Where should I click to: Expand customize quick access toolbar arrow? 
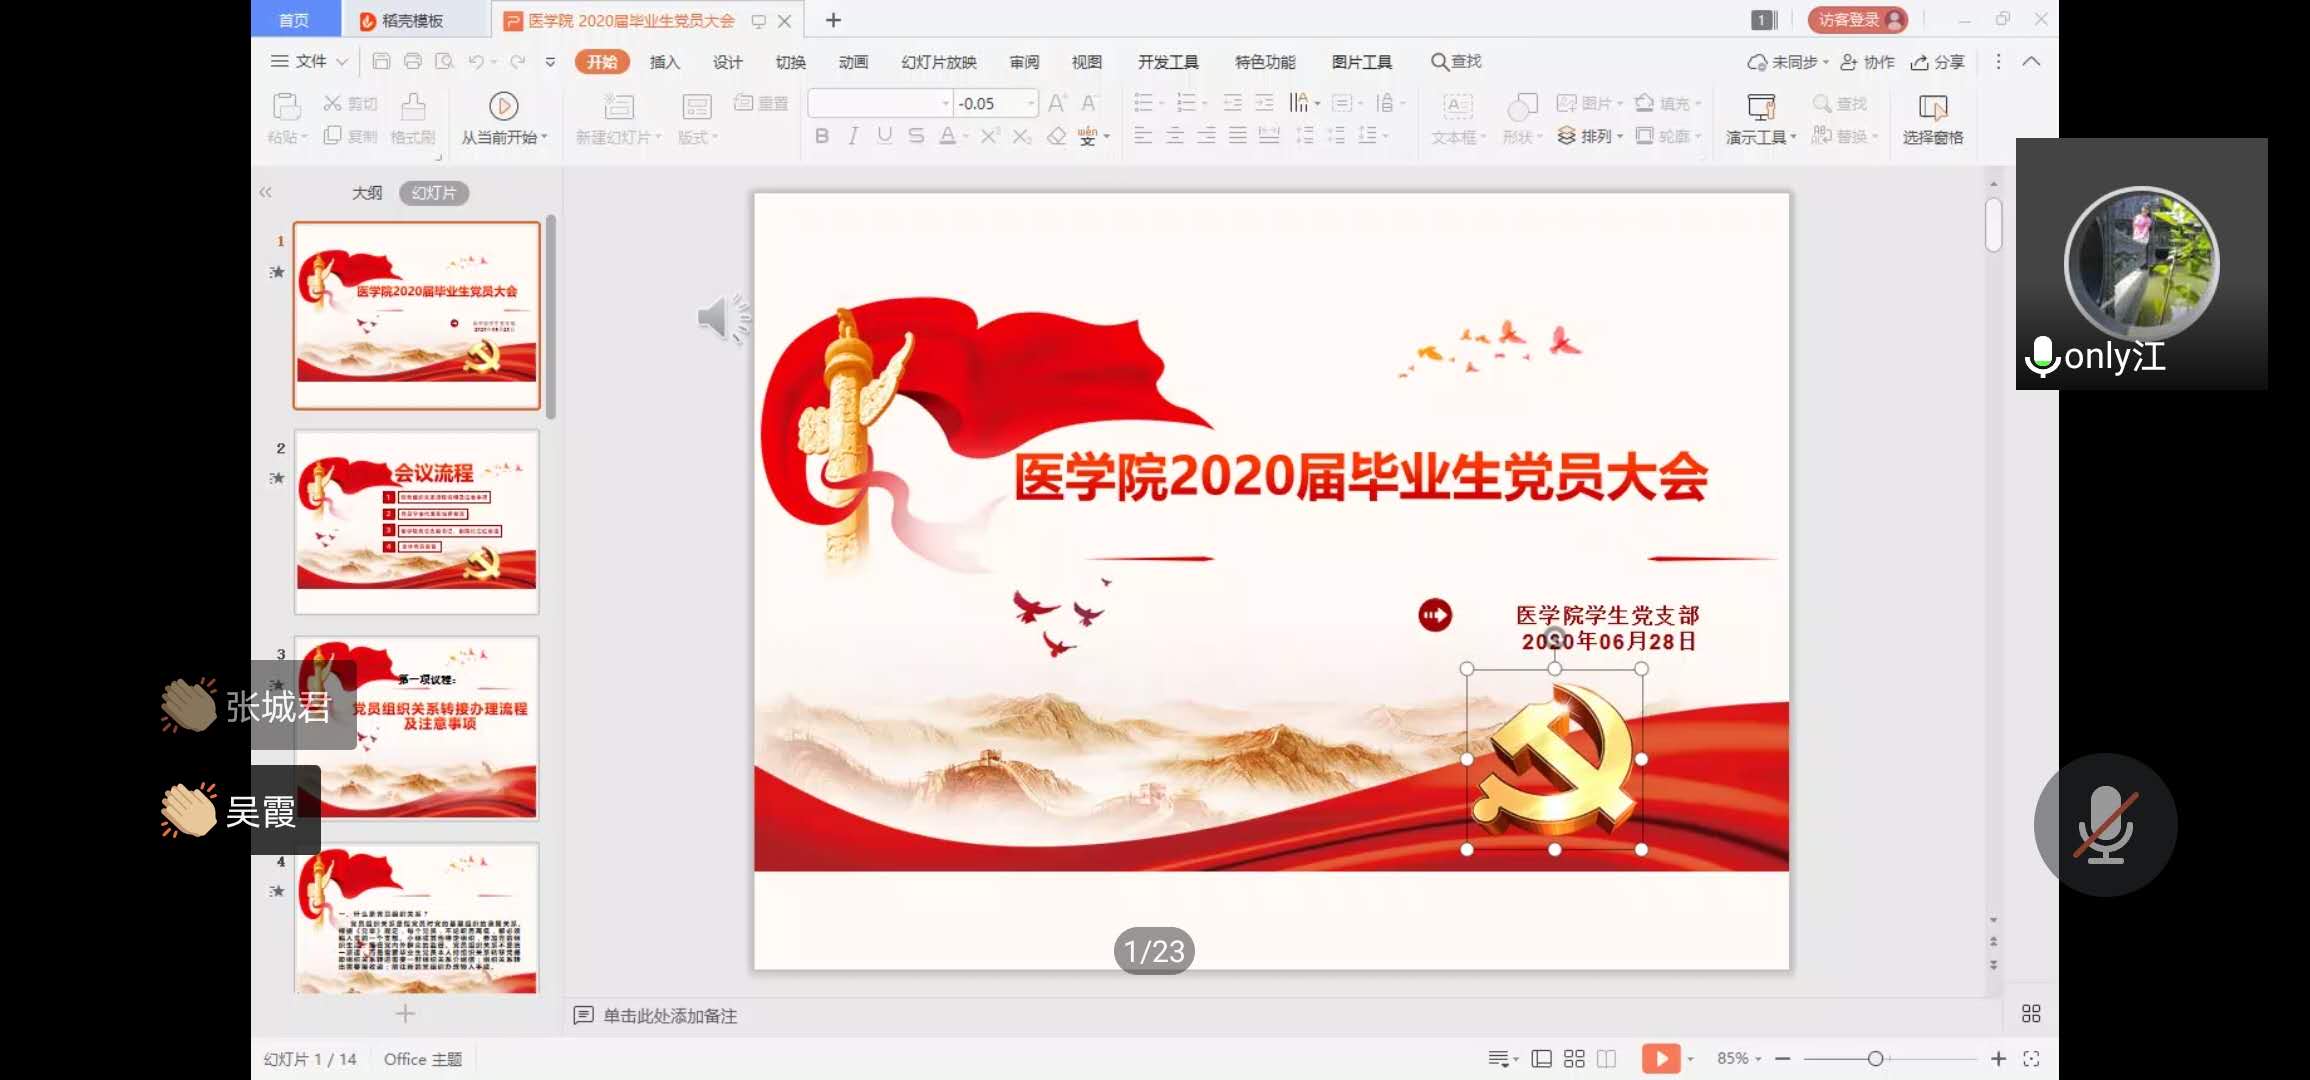tap(550, 61)
